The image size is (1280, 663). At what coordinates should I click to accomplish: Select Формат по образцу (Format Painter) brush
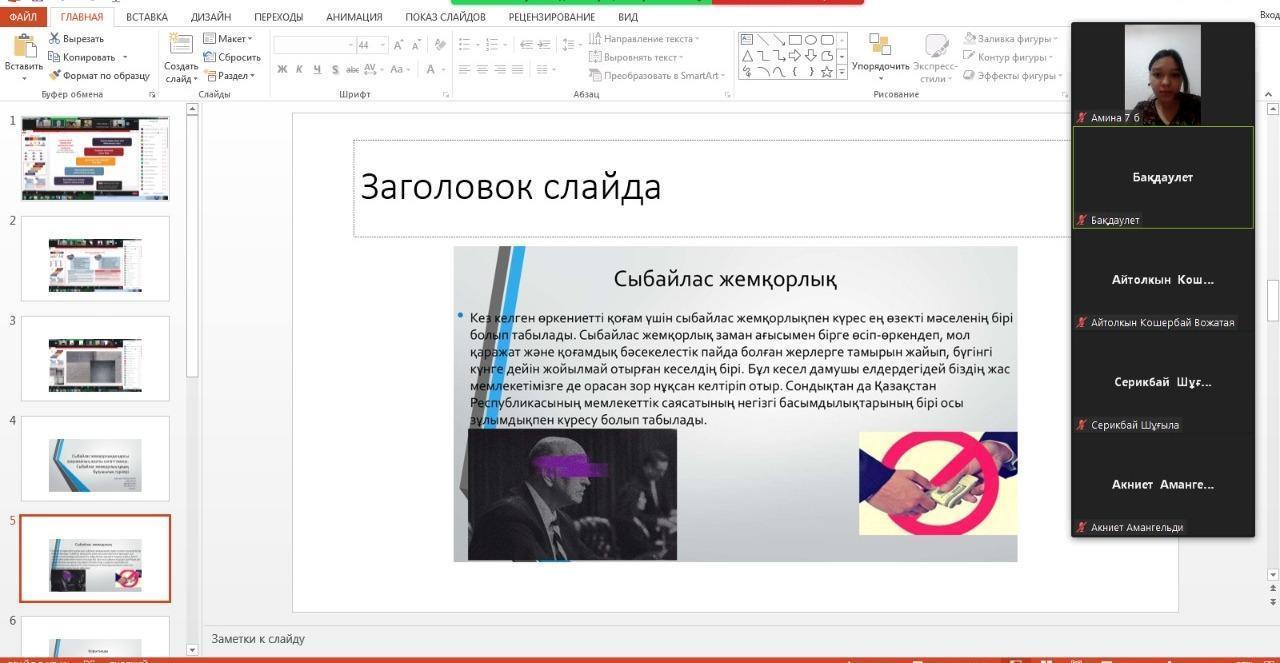(x=55, y=75)
